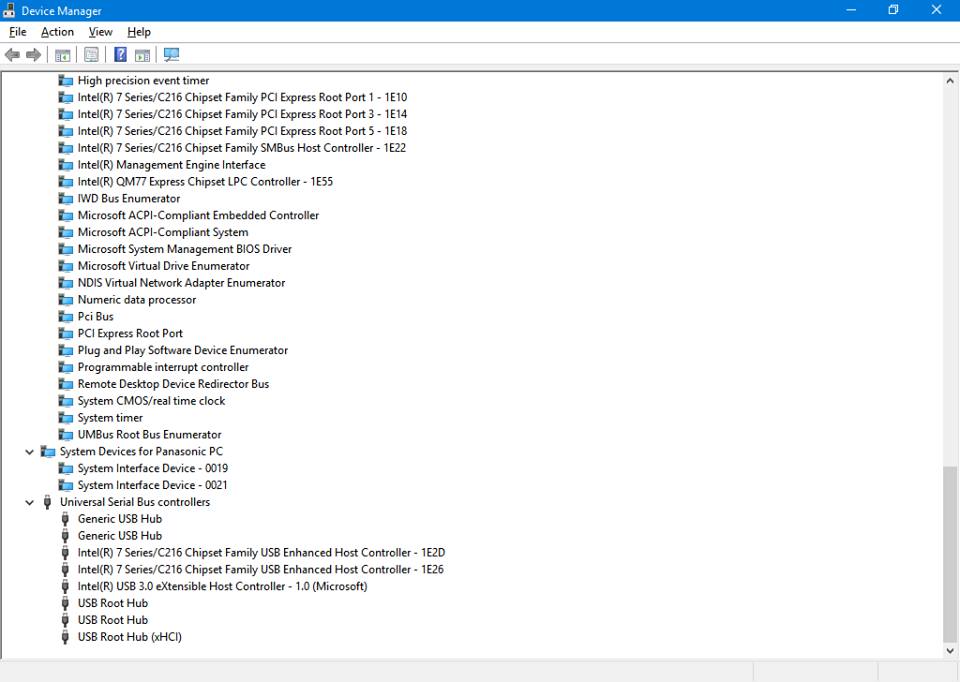Select PCI Express Root Port 5 - 1E18
This screenshot has width=960, height=682.
point(242,131)
